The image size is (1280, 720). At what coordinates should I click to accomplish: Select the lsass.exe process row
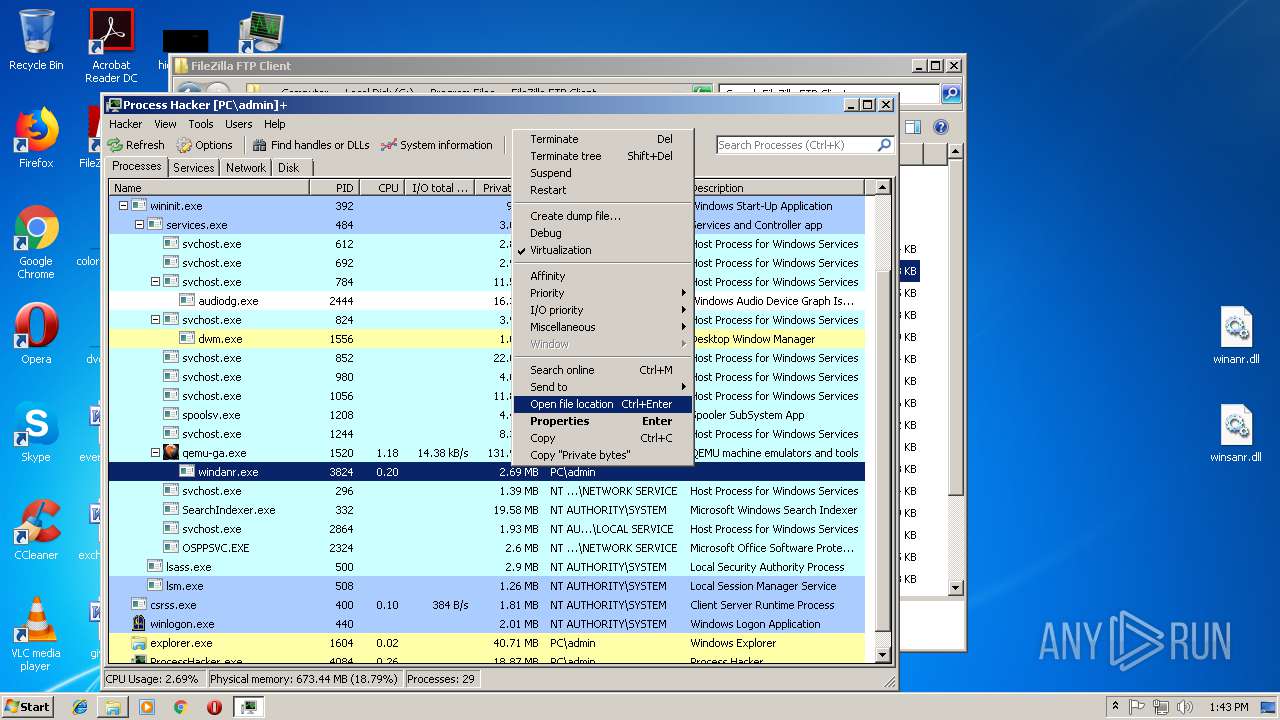click(x=487, y=567)
